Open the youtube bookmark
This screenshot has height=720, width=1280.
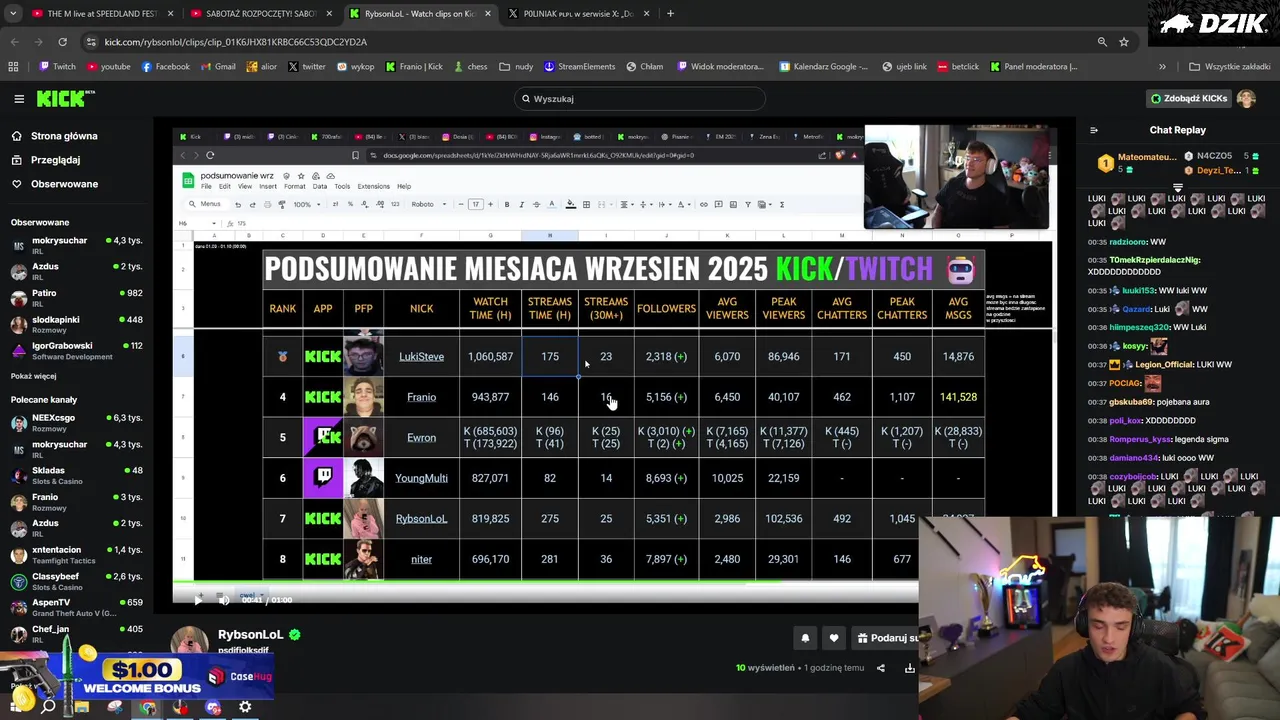(108, 67)
